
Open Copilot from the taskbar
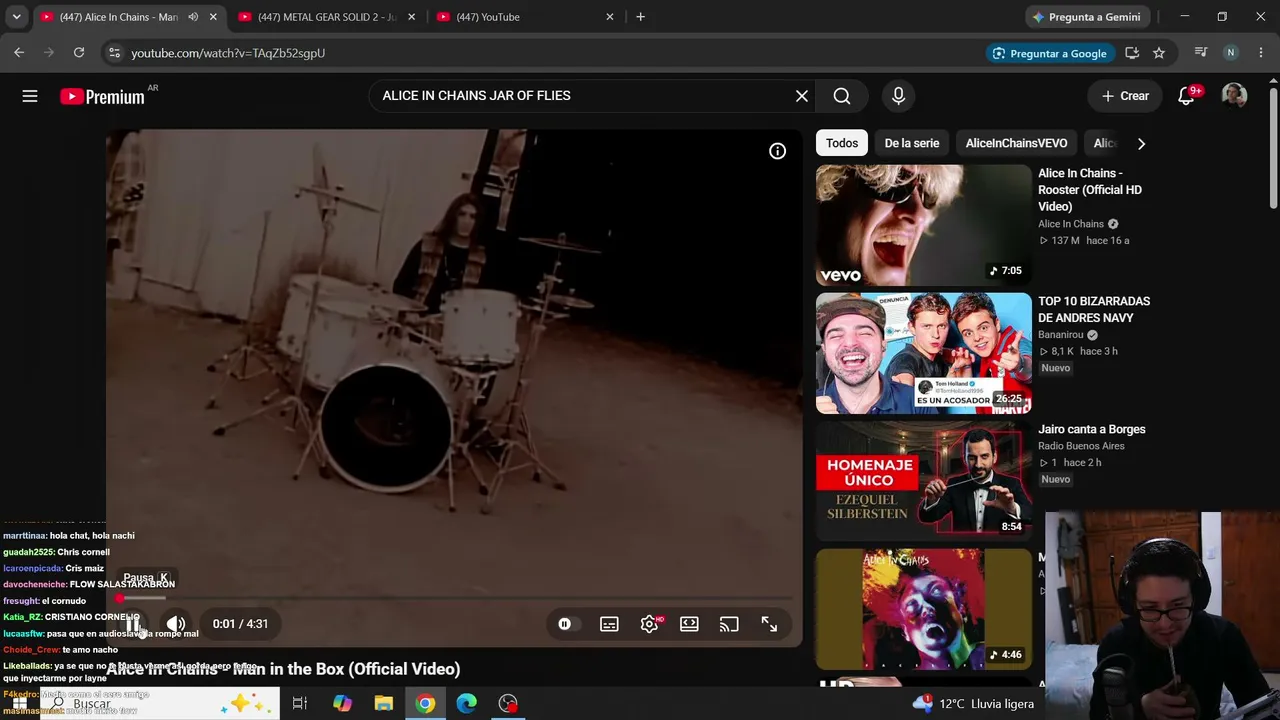tap(342, 704)
